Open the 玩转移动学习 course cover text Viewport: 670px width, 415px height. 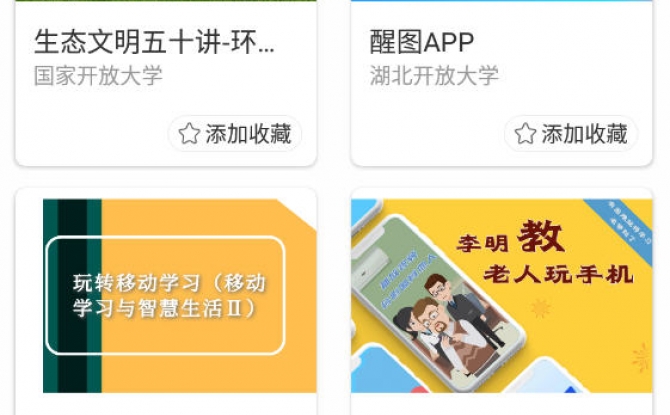(x=169, y=296)
